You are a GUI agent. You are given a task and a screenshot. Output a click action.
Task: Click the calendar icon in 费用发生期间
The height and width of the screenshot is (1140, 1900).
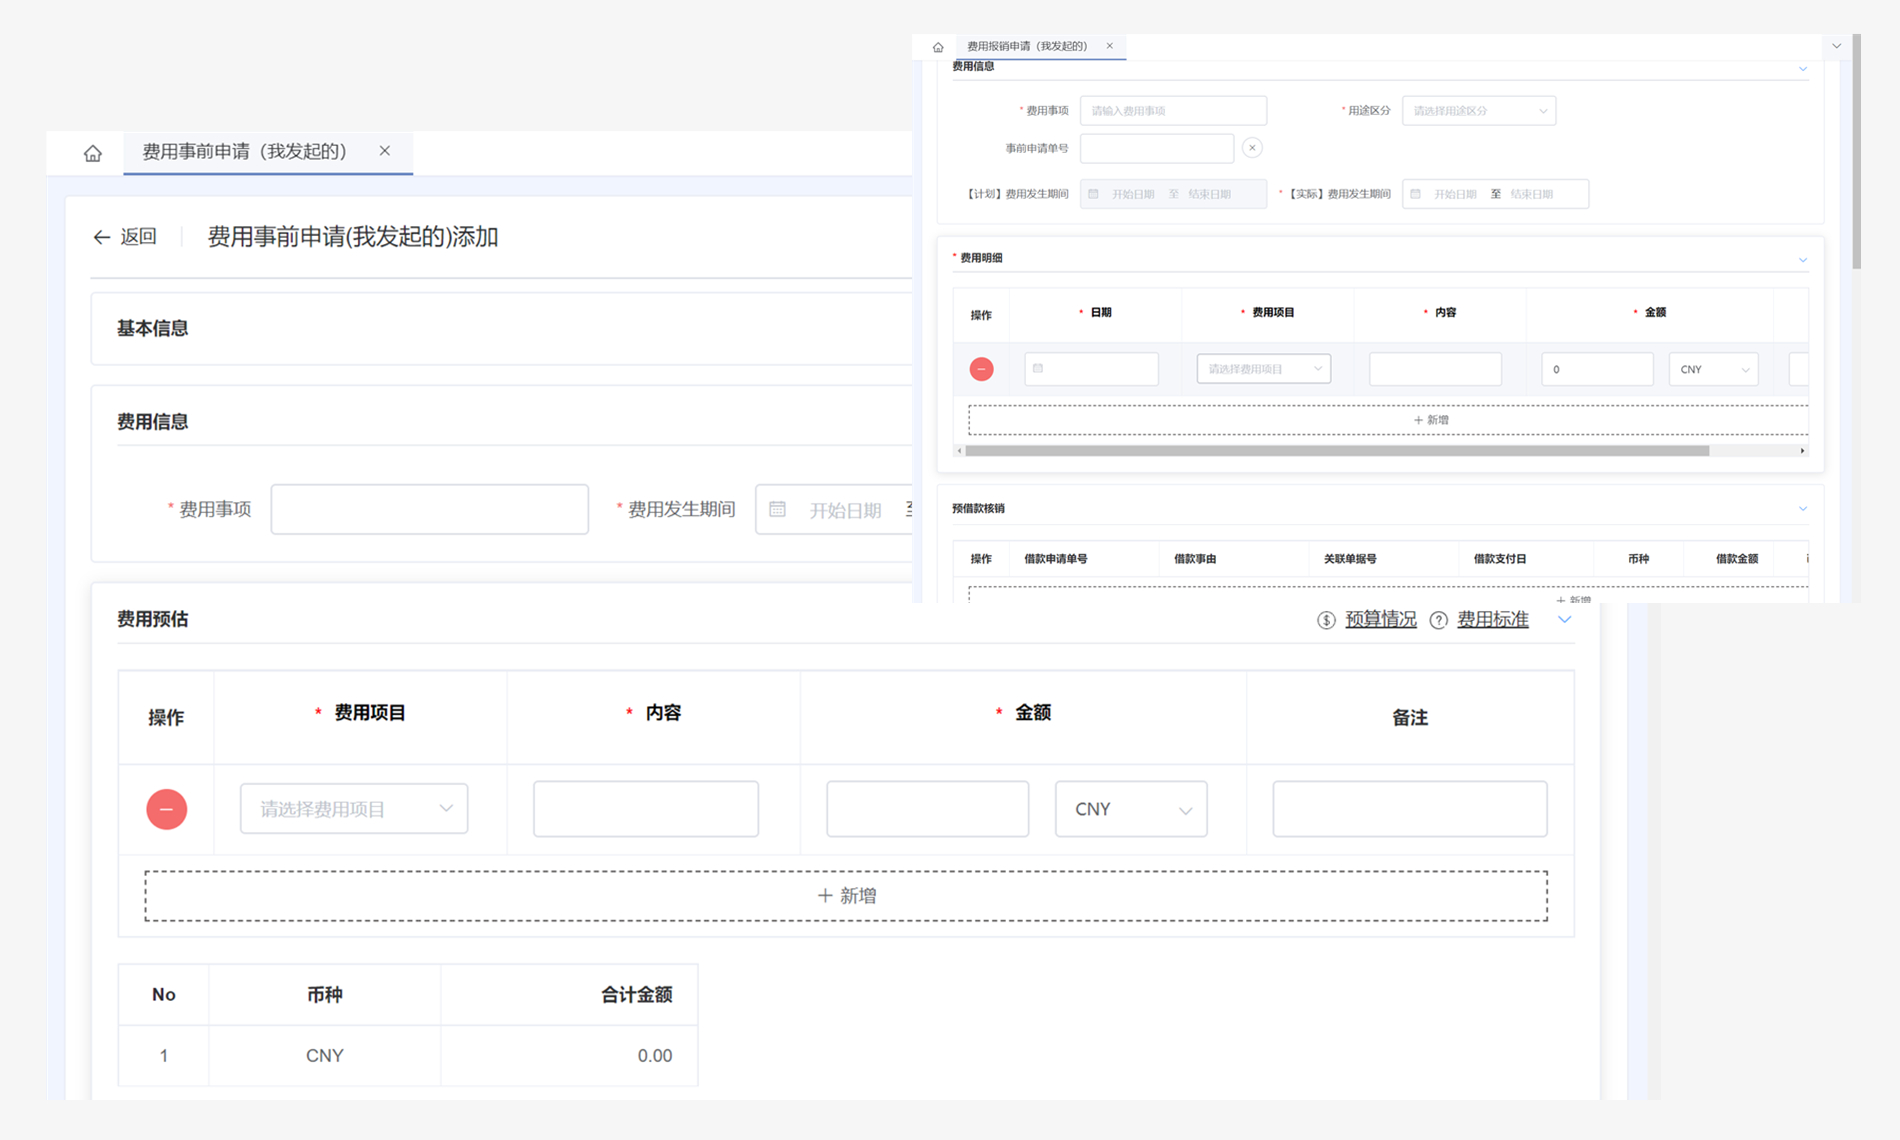pos(778,510)
